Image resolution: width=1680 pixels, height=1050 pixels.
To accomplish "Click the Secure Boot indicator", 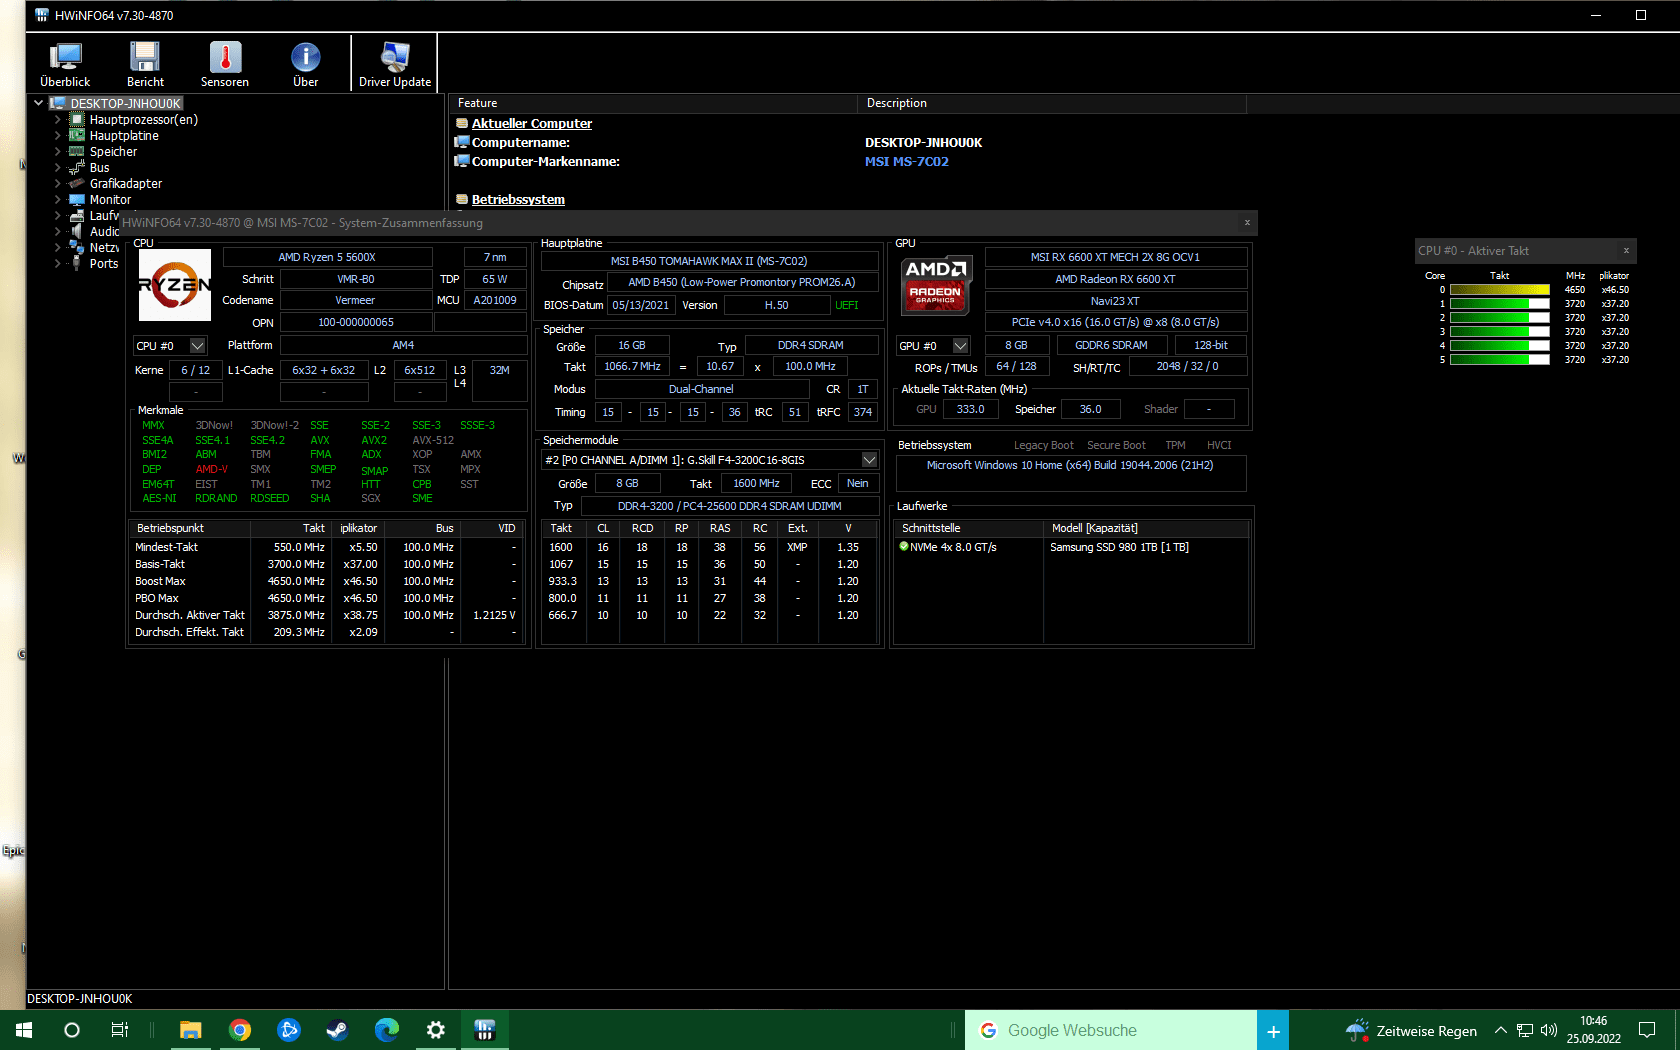I will pos(1116,446).
